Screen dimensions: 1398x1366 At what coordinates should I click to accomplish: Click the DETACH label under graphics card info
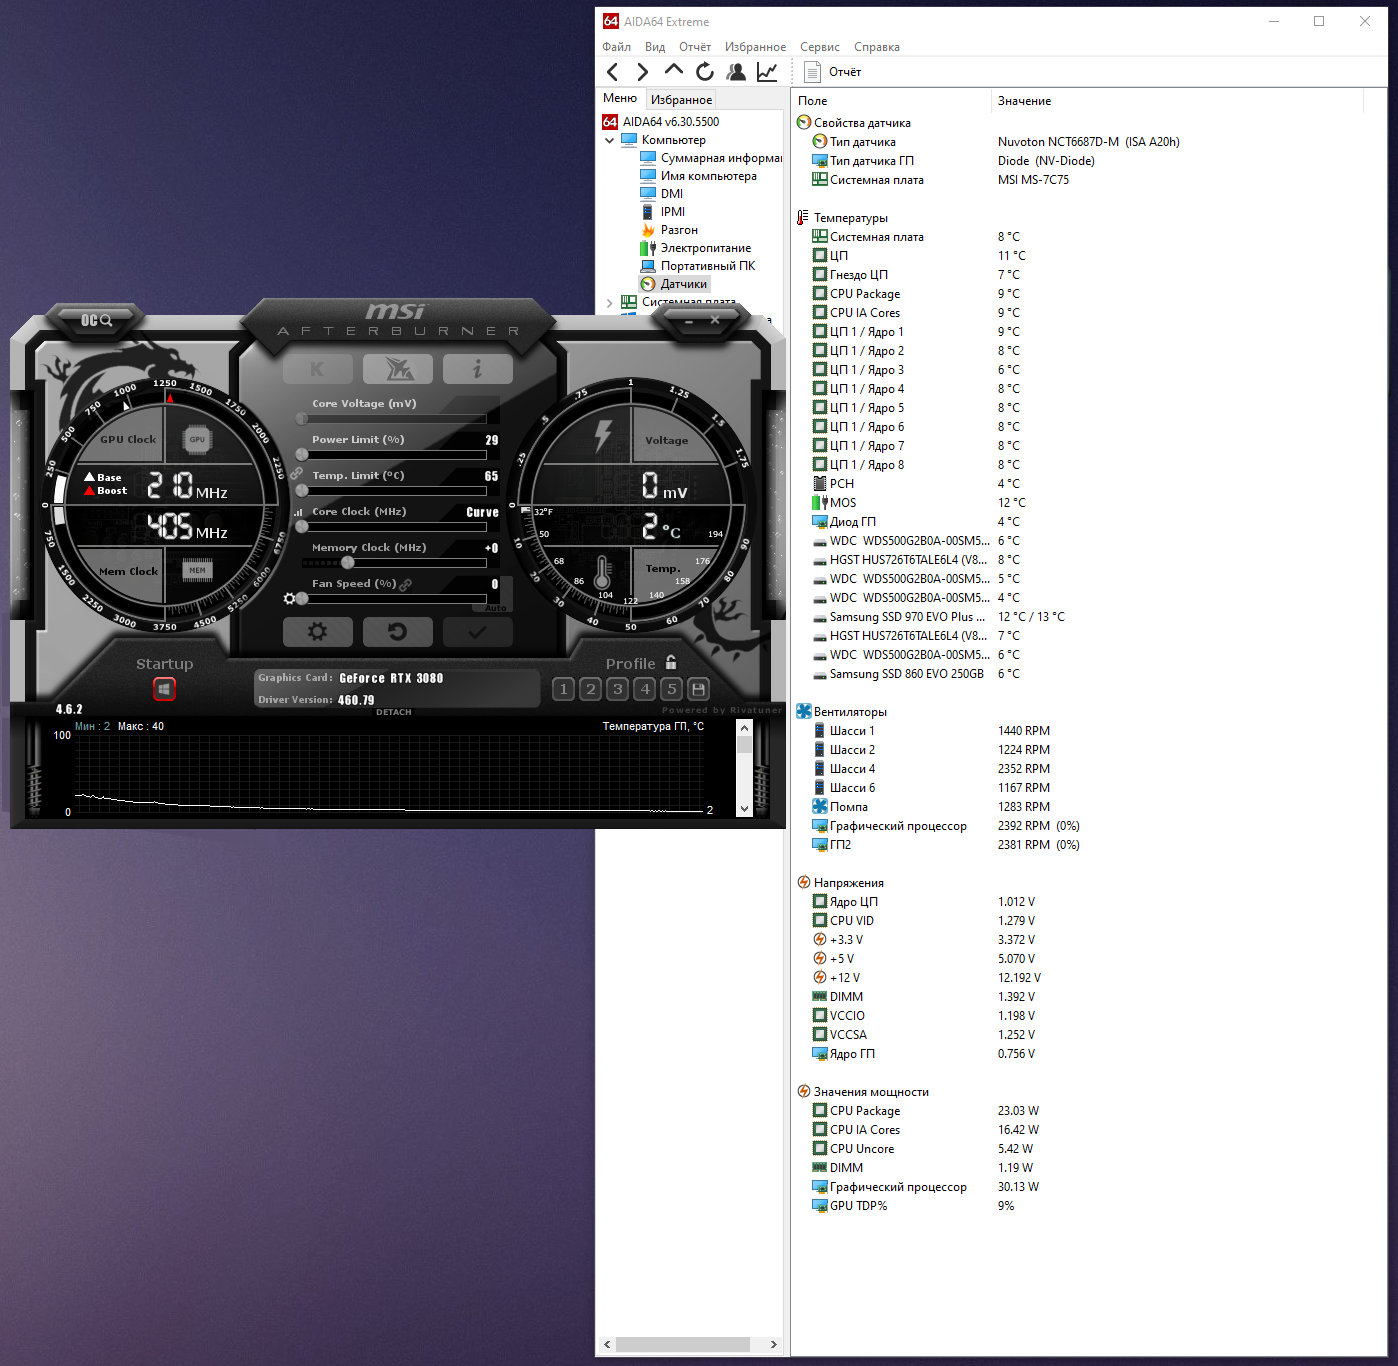[x=394, y=712]
